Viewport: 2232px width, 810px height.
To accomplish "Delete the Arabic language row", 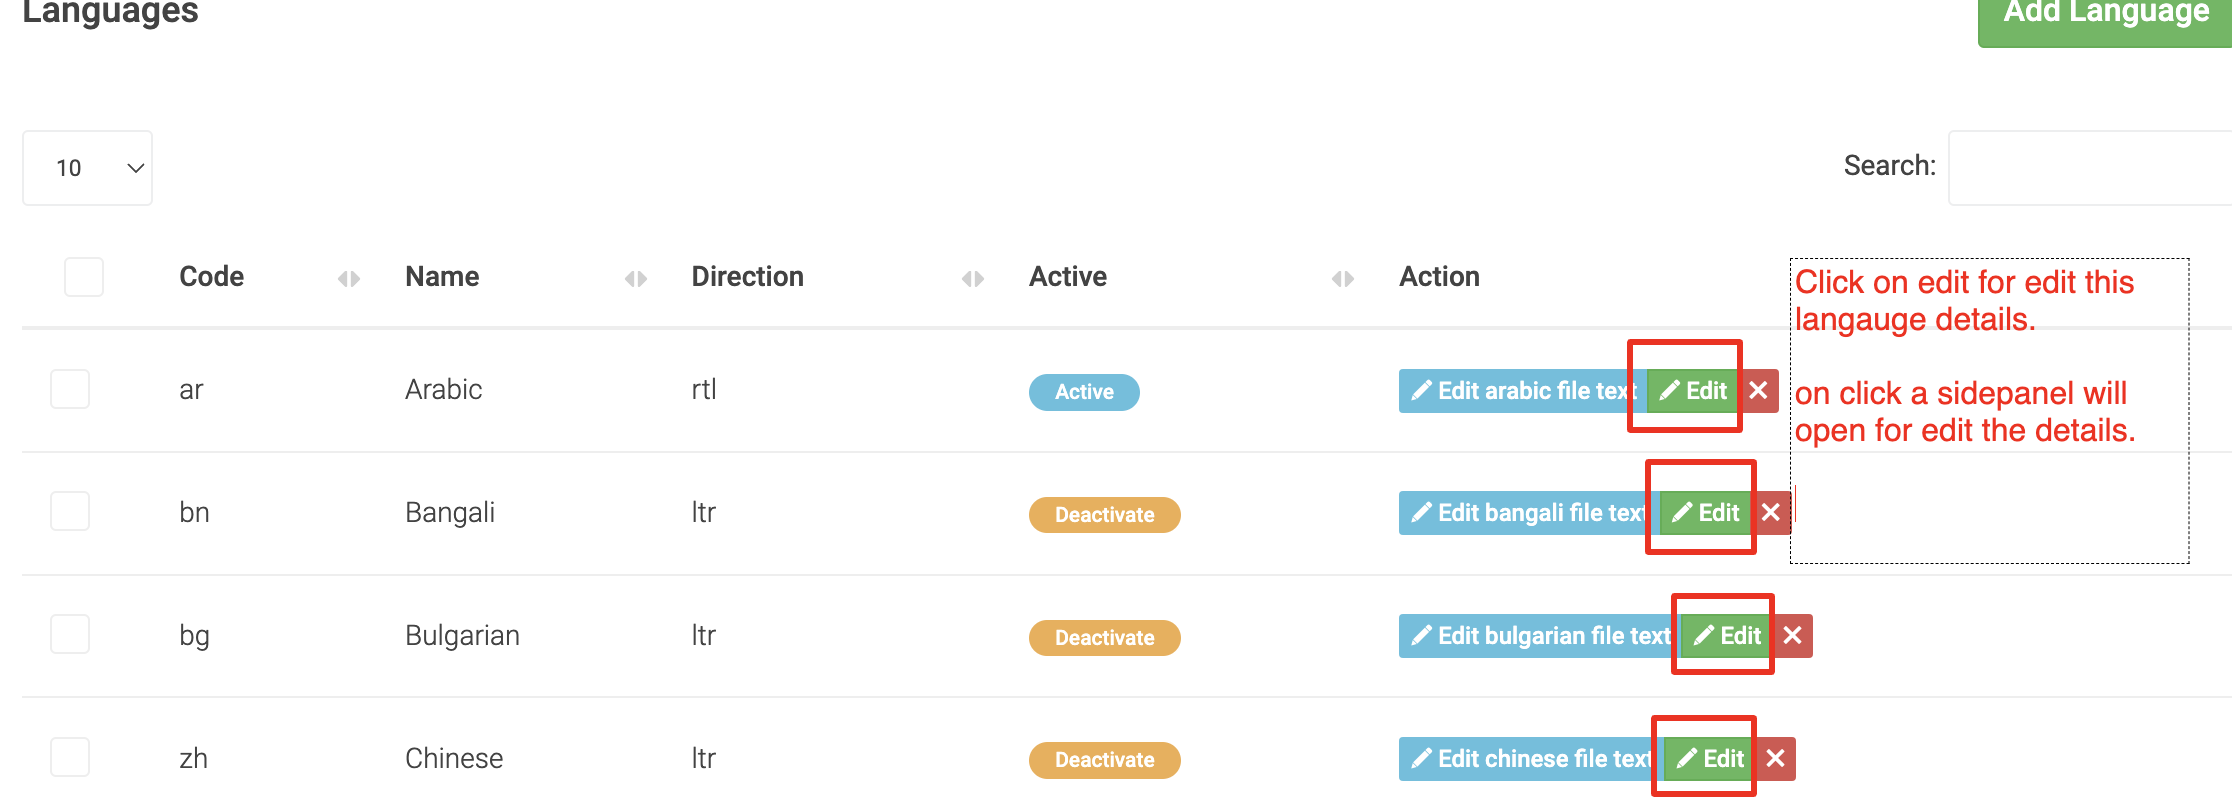I will [1759, 391].
